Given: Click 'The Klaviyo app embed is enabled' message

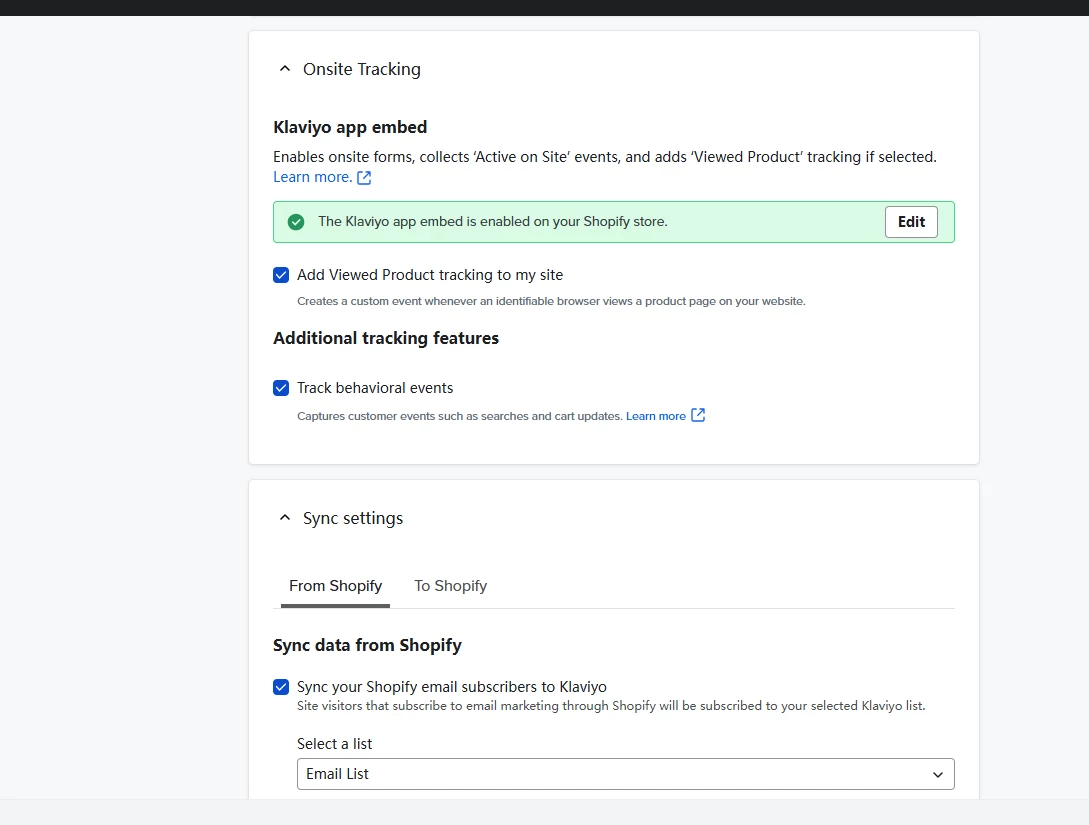Looking at the screenshot, I should (492, 222).
